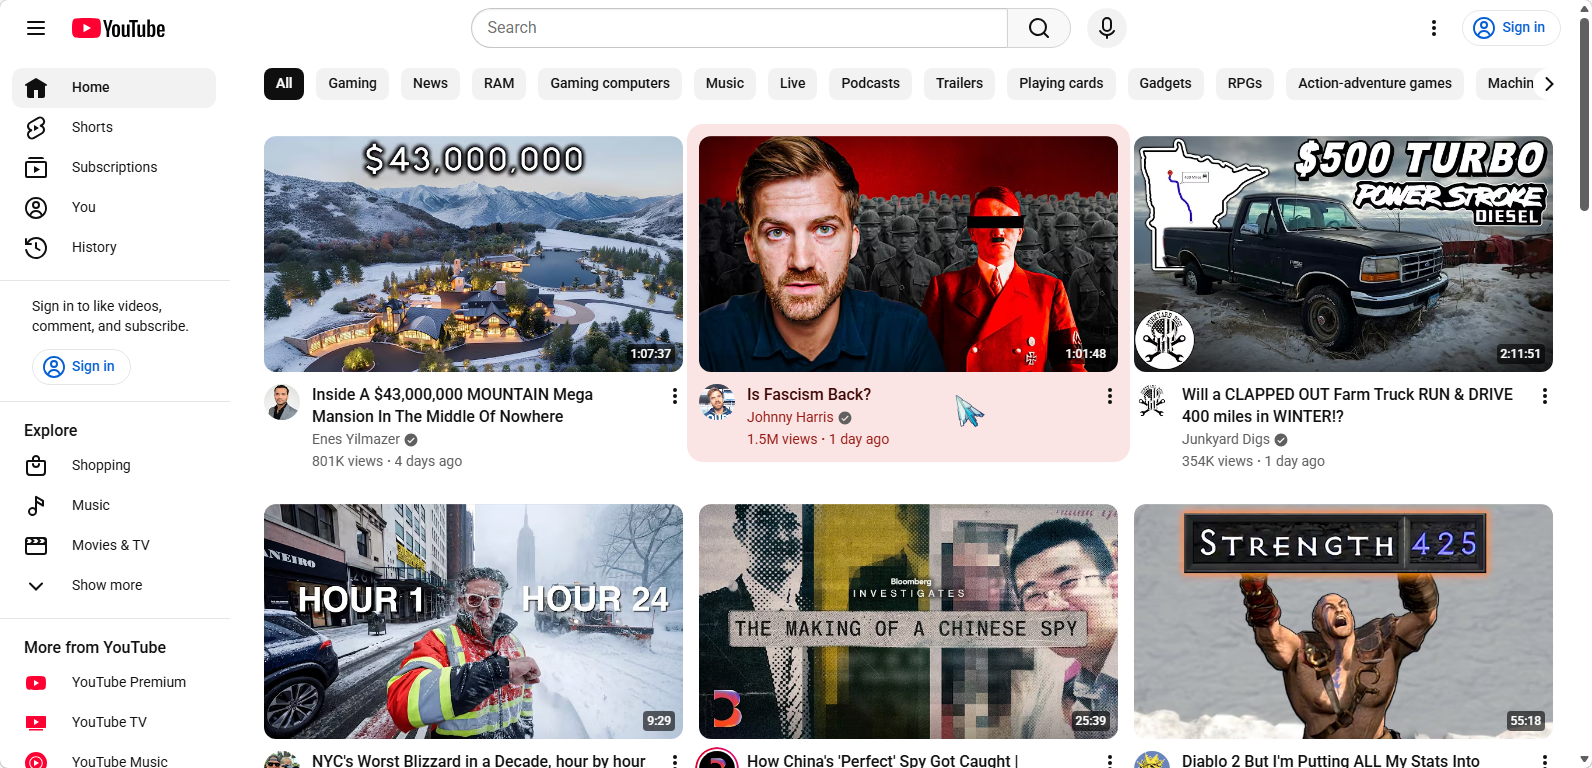
Task: Click the search magnifier button
Action: (x=1039, y=28)
